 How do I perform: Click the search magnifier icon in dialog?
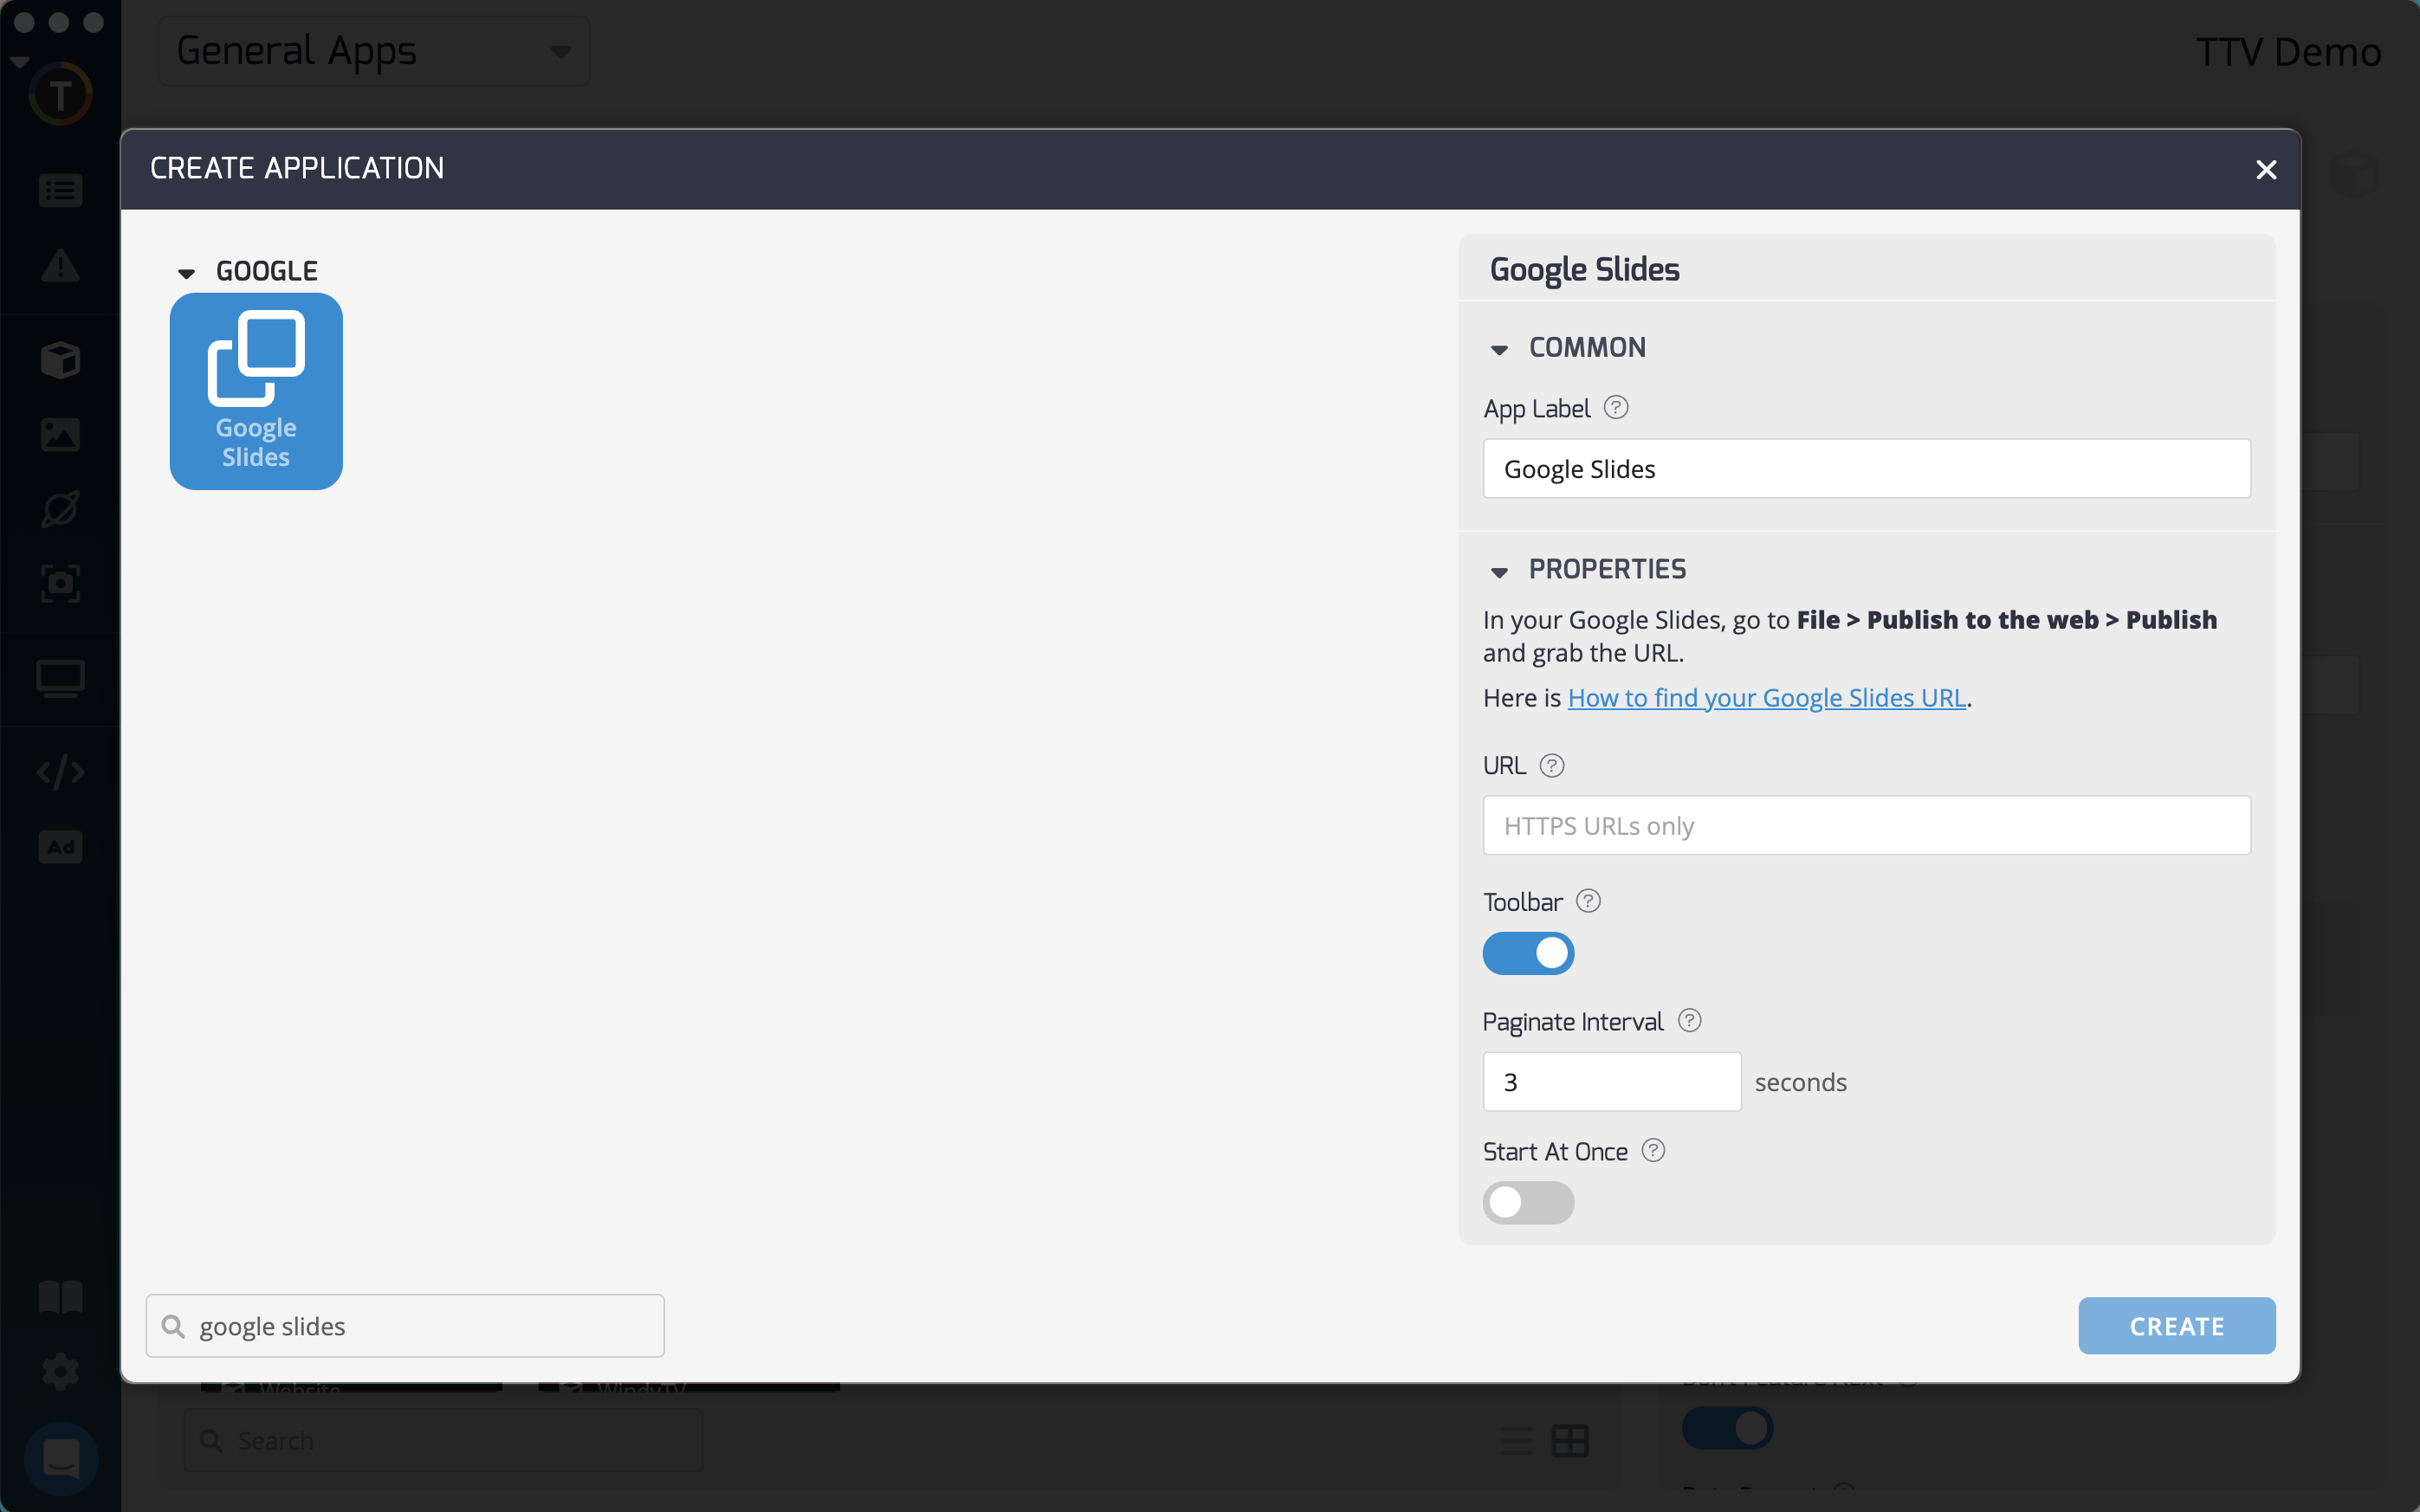click(x=173, y=1326)
